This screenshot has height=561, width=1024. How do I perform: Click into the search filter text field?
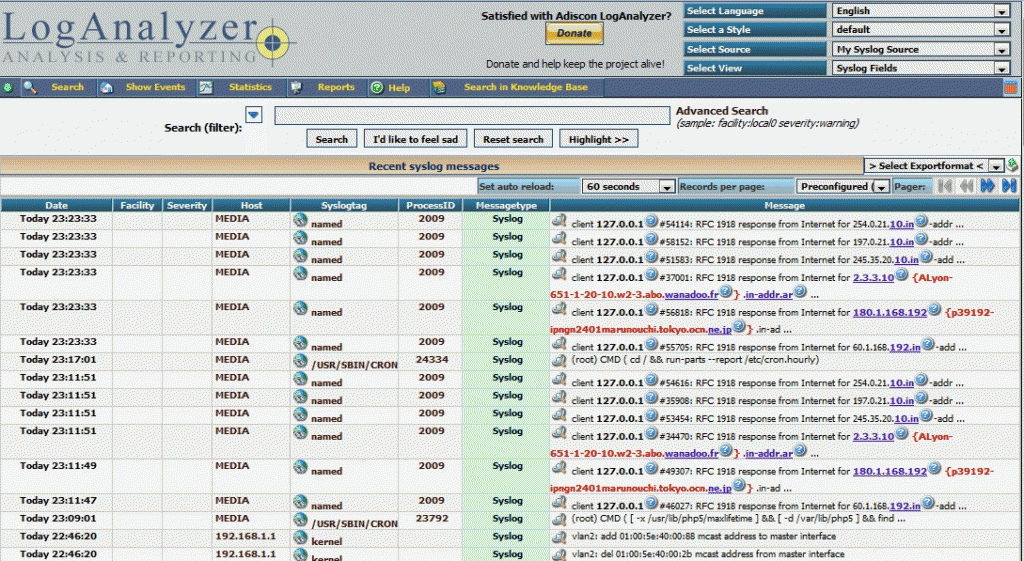click(x=471, y=116)
